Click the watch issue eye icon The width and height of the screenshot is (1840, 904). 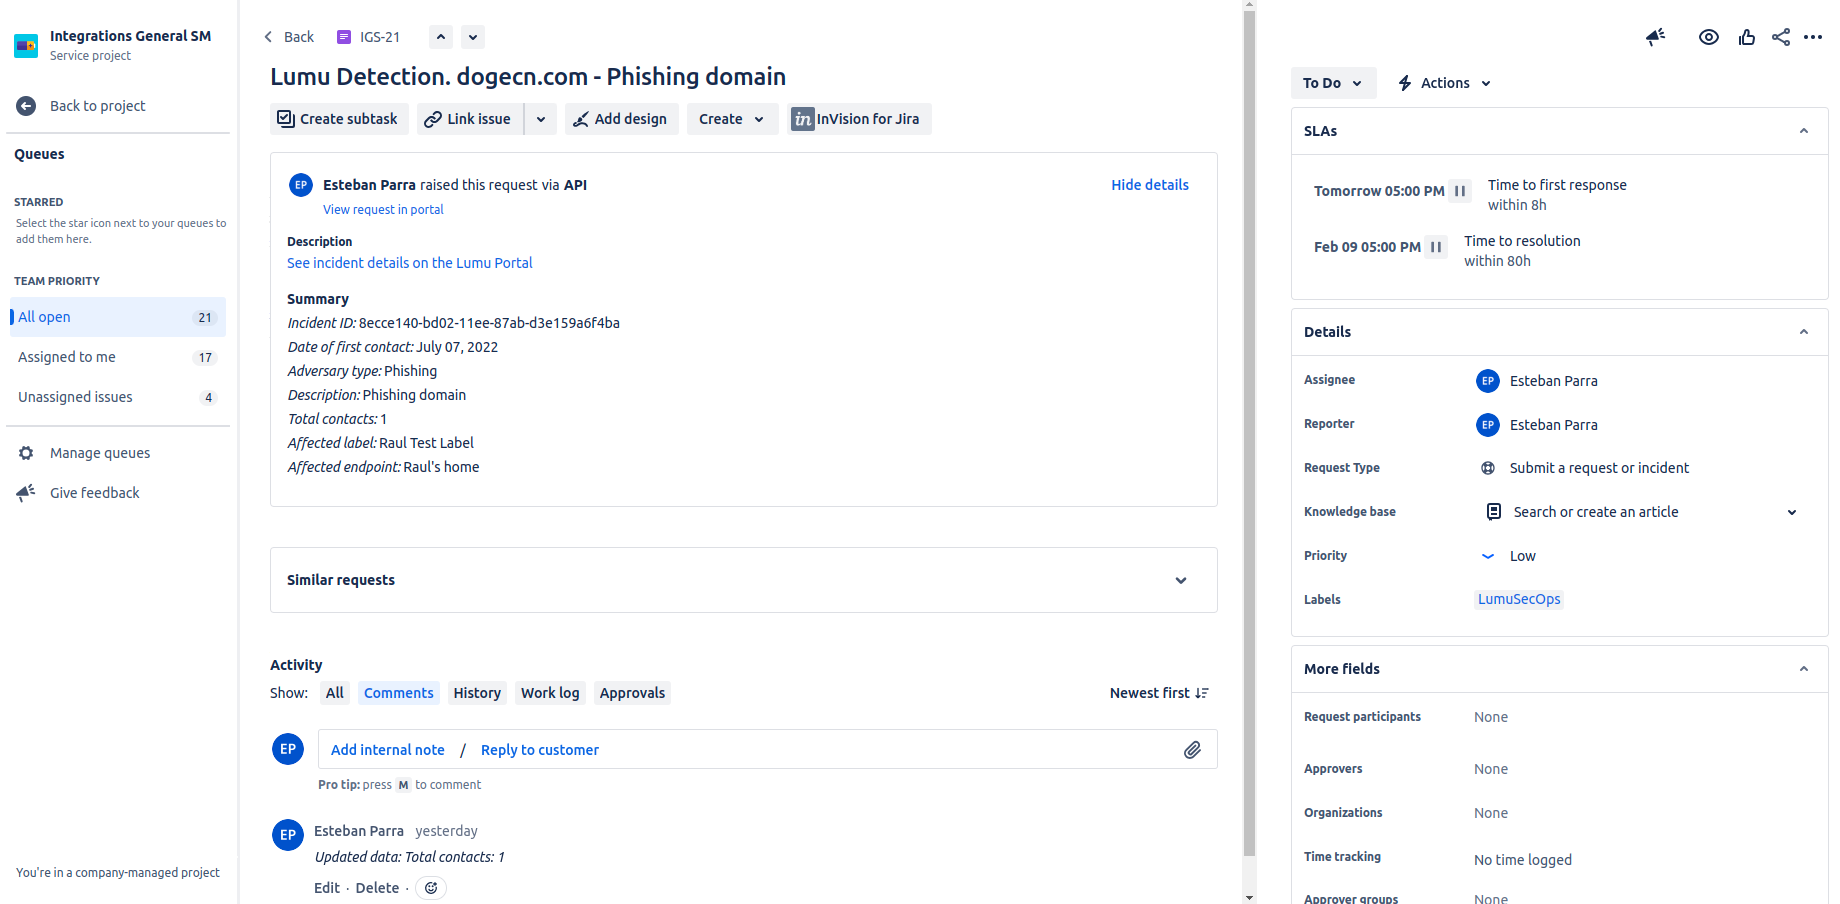pyautogui.click(x=1708, y=37)
